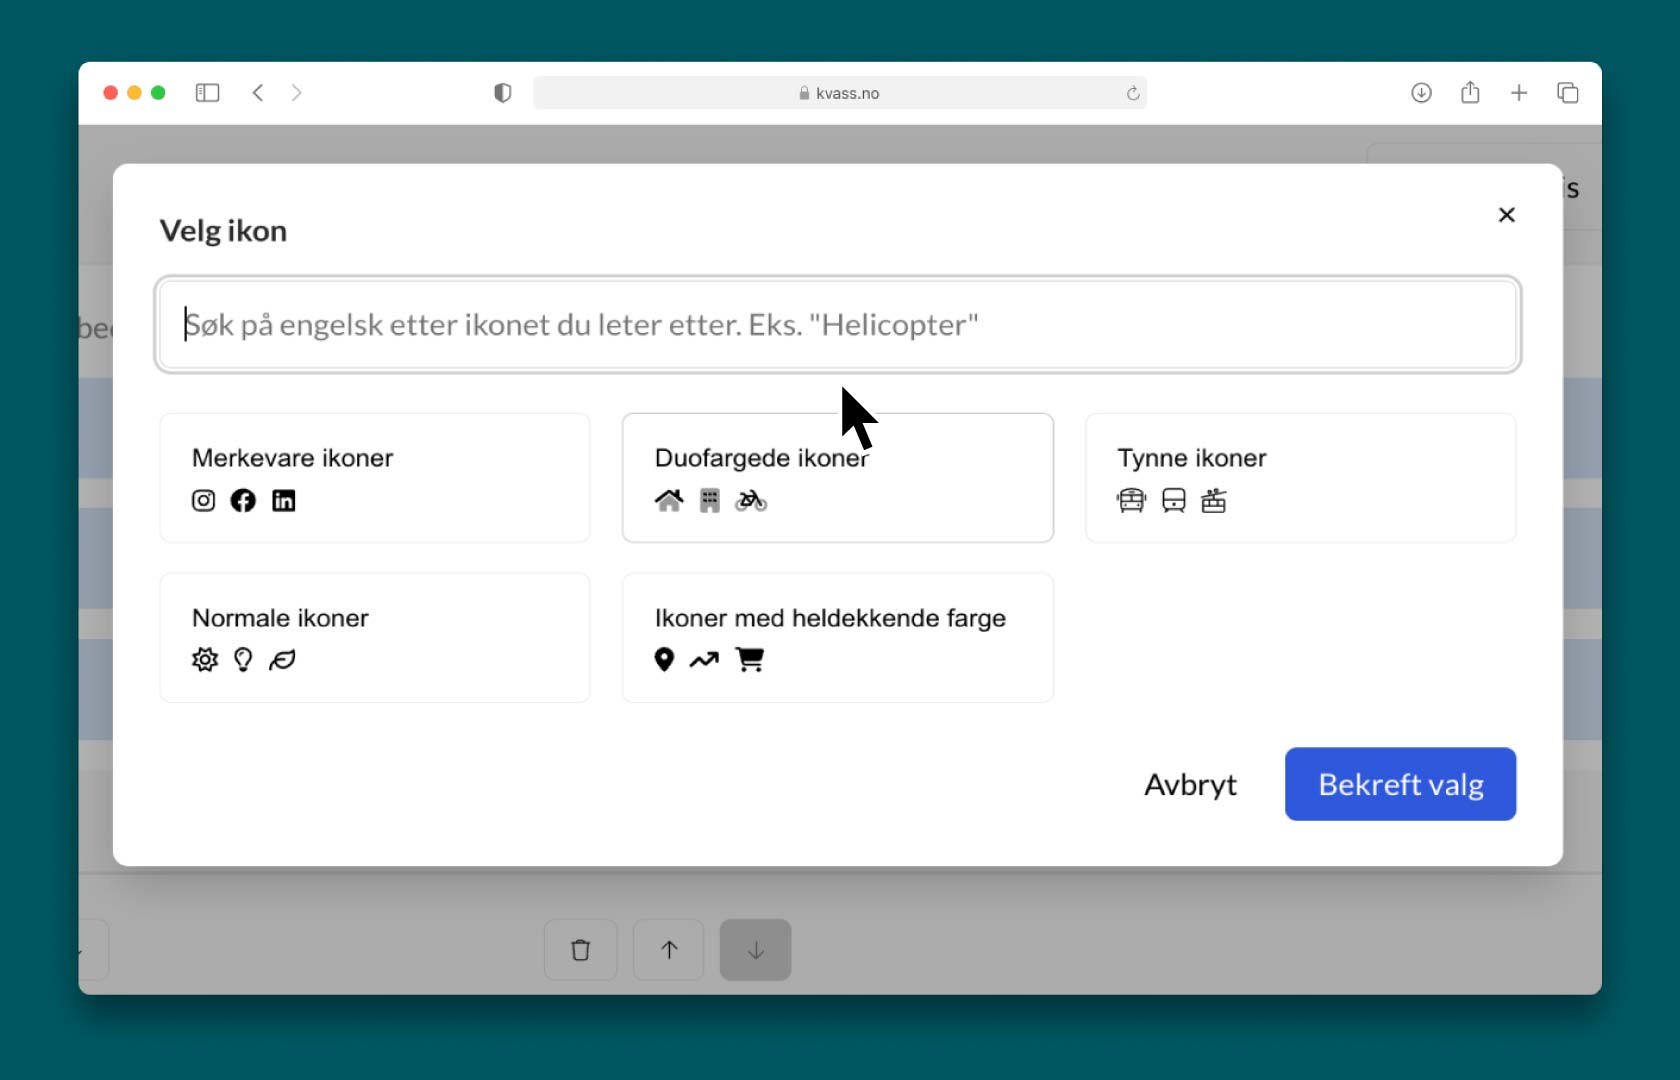Click the icon search input field

click(838, 325)
